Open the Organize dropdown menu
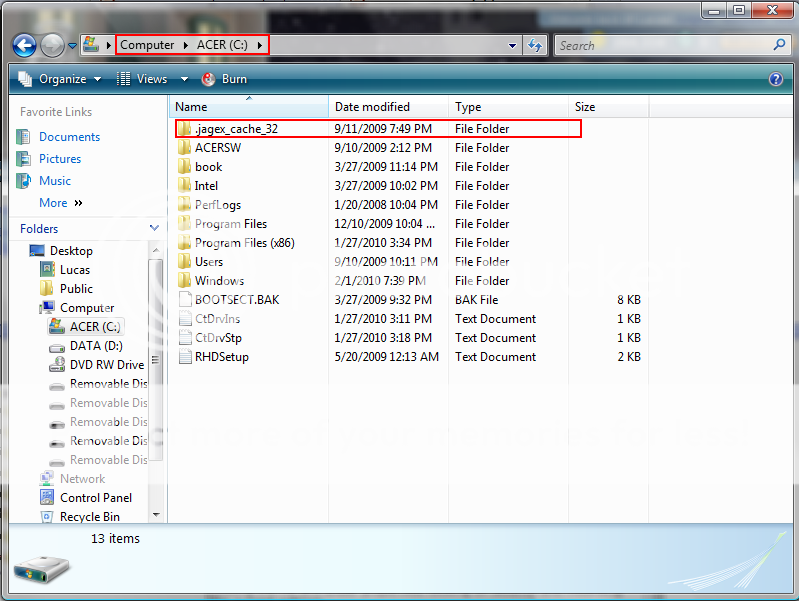This screenshot has width=799, height=601. click(61, 79)
